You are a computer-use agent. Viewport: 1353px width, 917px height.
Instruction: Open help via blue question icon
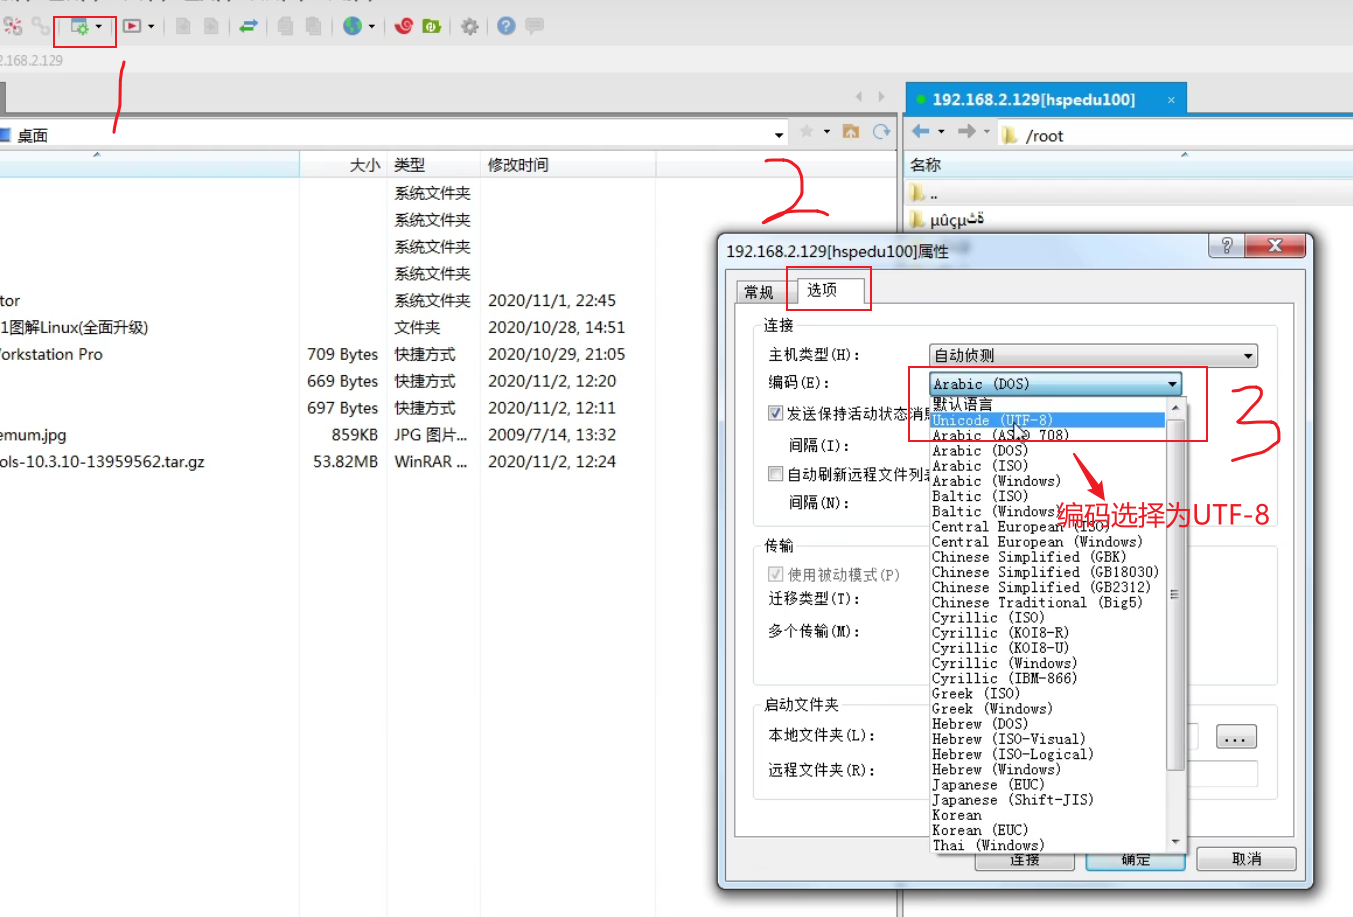(x=506, y=26)
